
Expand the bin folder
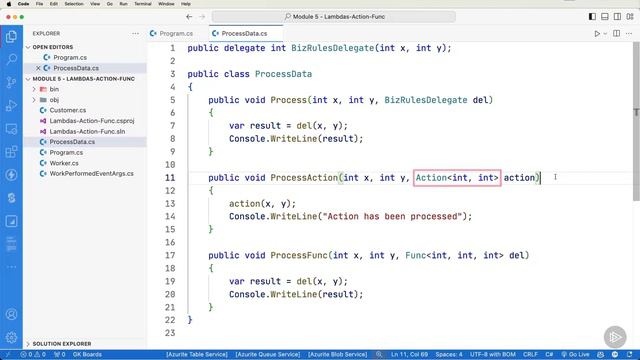34,89
